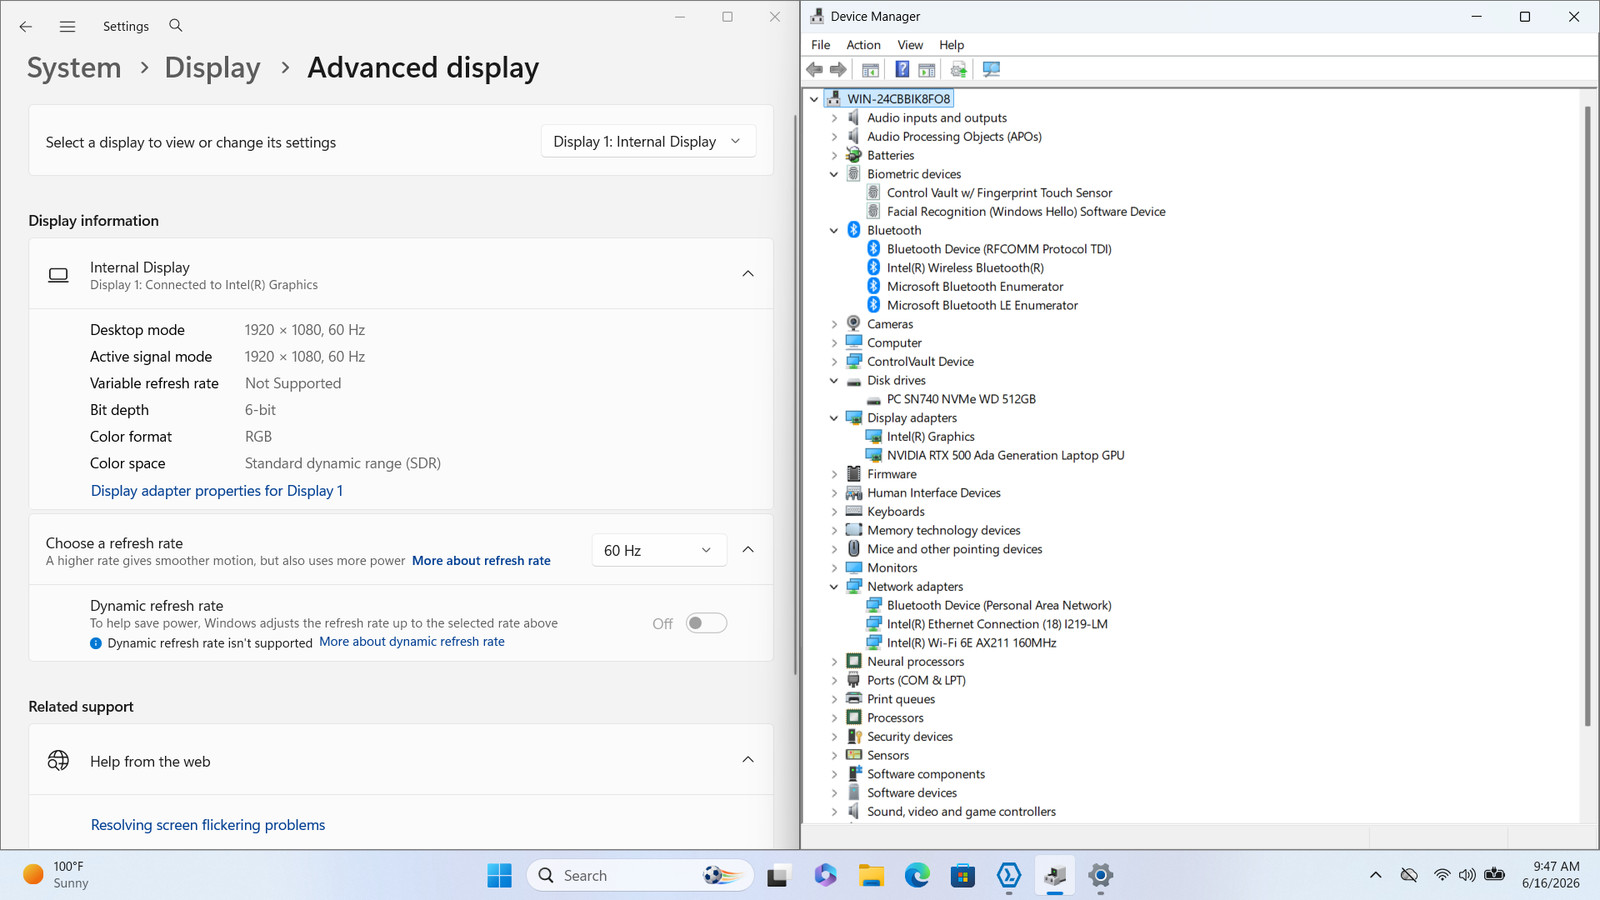This screenshot has width=1600, height=900.
Task: Show hidden icons tray chevron
Action: coord(1376,875)
